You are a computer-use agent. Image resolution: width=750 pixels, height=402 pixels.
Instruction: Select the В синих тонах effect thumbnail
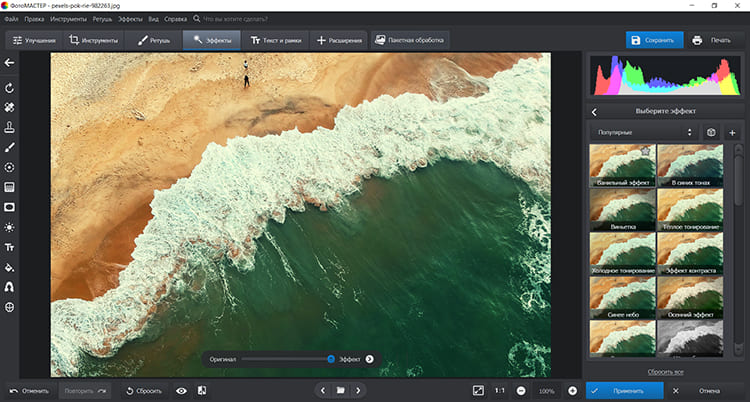(690, 167)
